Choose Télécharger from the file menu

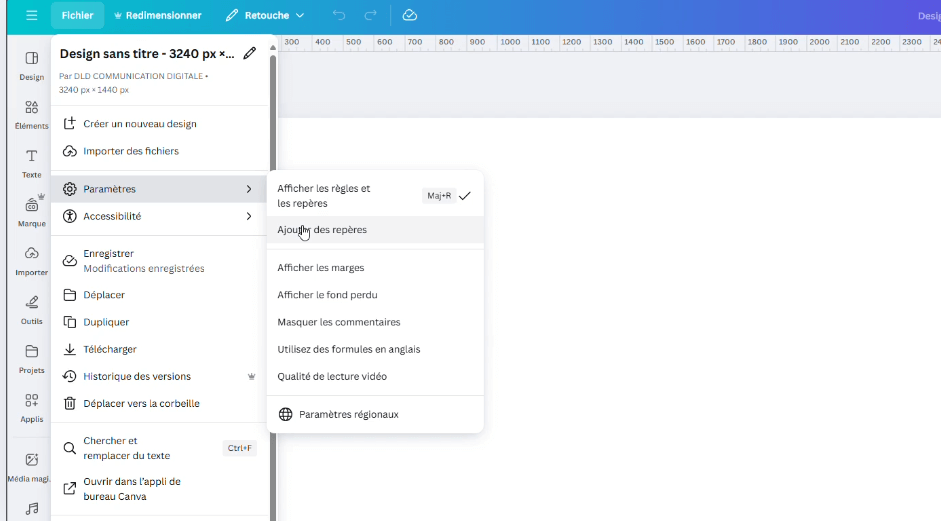(110, 349)
